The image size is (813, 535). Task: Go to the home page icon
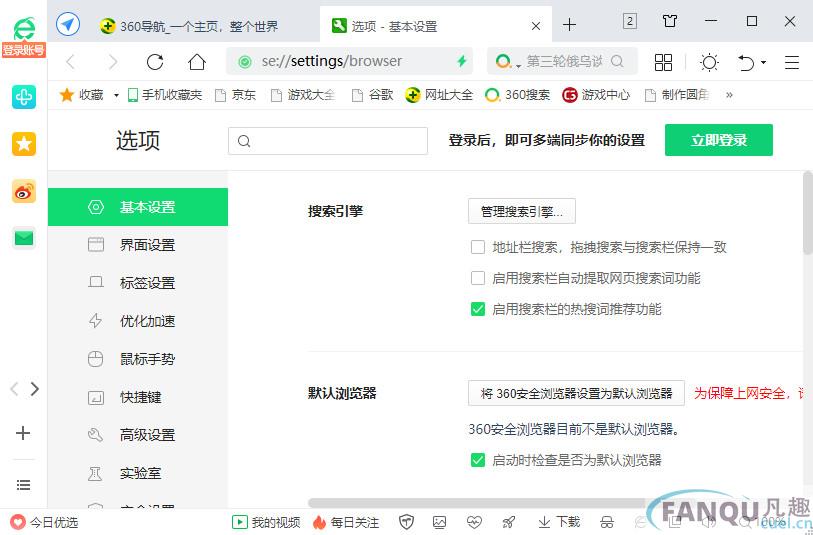pos(197,62)
